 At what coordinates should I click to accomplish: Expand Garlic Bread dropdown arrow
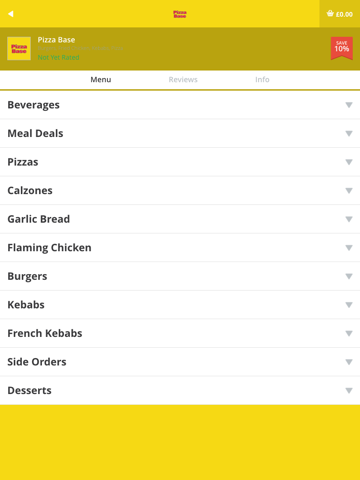(349, 219)
